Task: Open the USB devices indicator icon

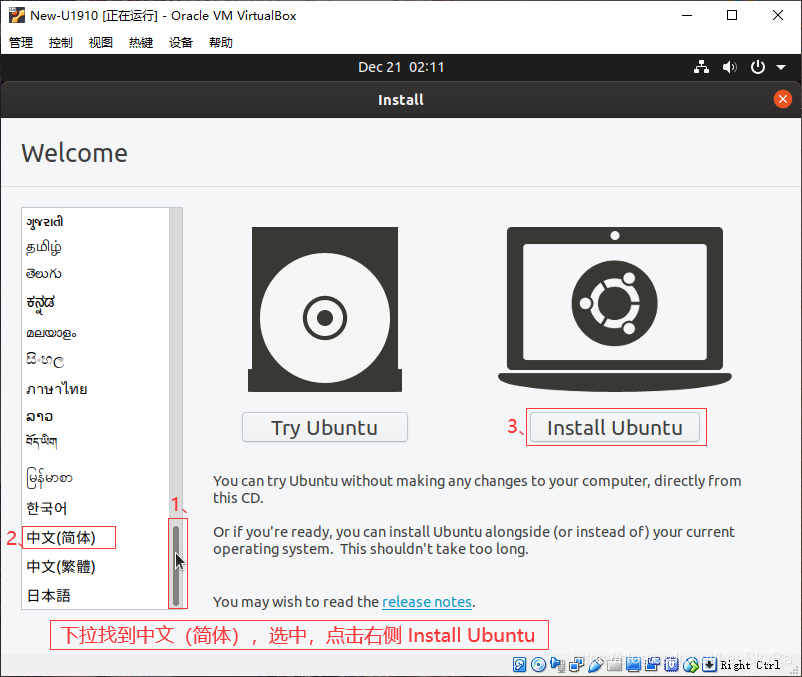Action: click(x=596, y=664)
